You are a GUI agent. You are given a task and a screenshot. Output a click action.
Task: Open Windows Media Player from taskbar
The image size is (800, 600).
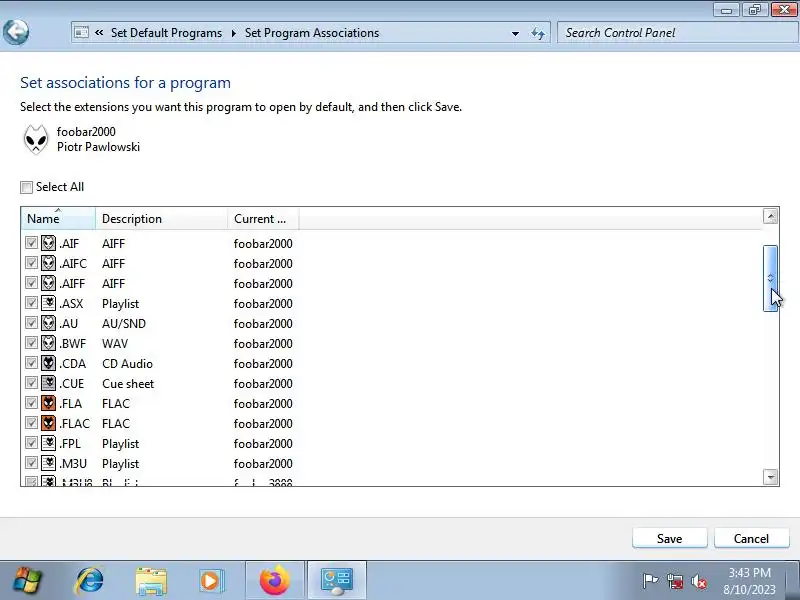tap(211, 581)
